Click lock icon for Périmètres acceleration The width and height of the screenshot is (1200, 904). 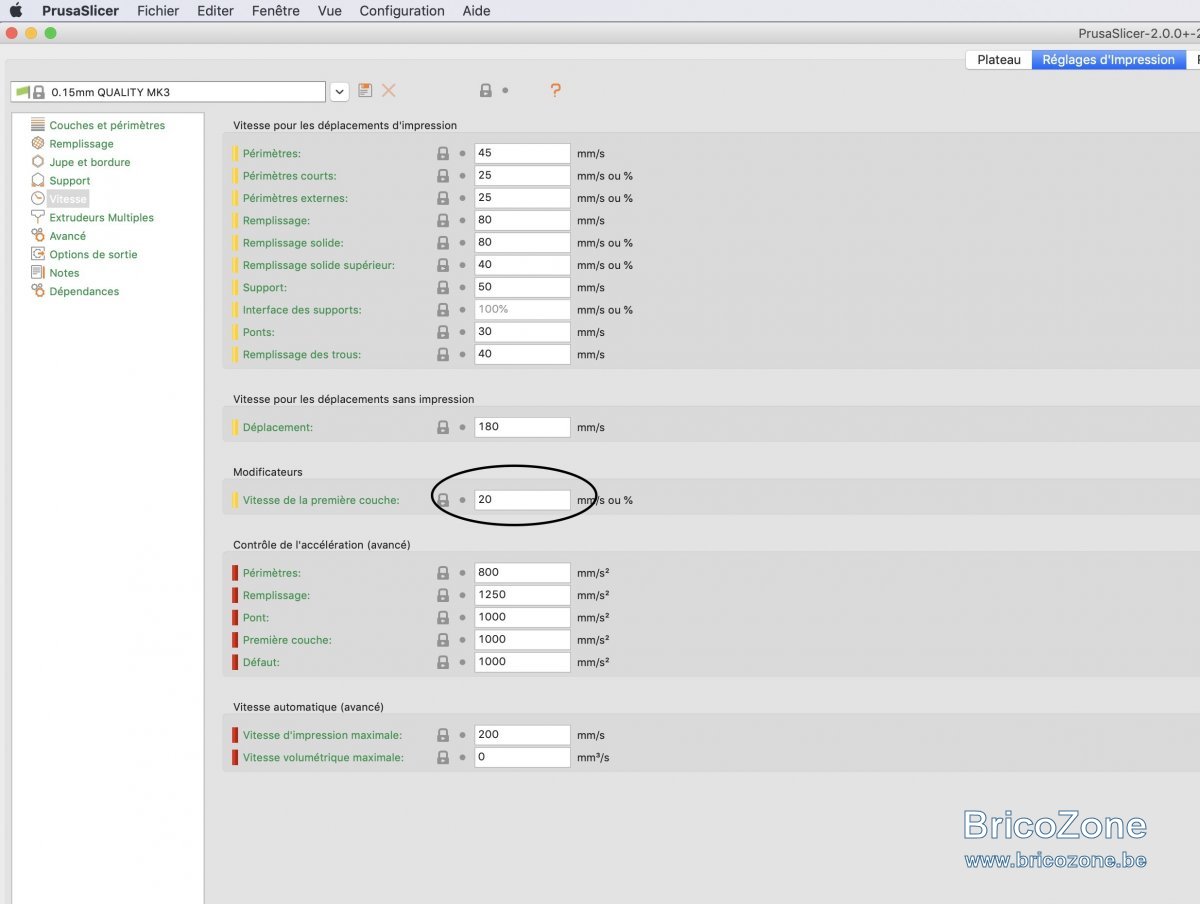pyautogui.click(x=443, y=573)
